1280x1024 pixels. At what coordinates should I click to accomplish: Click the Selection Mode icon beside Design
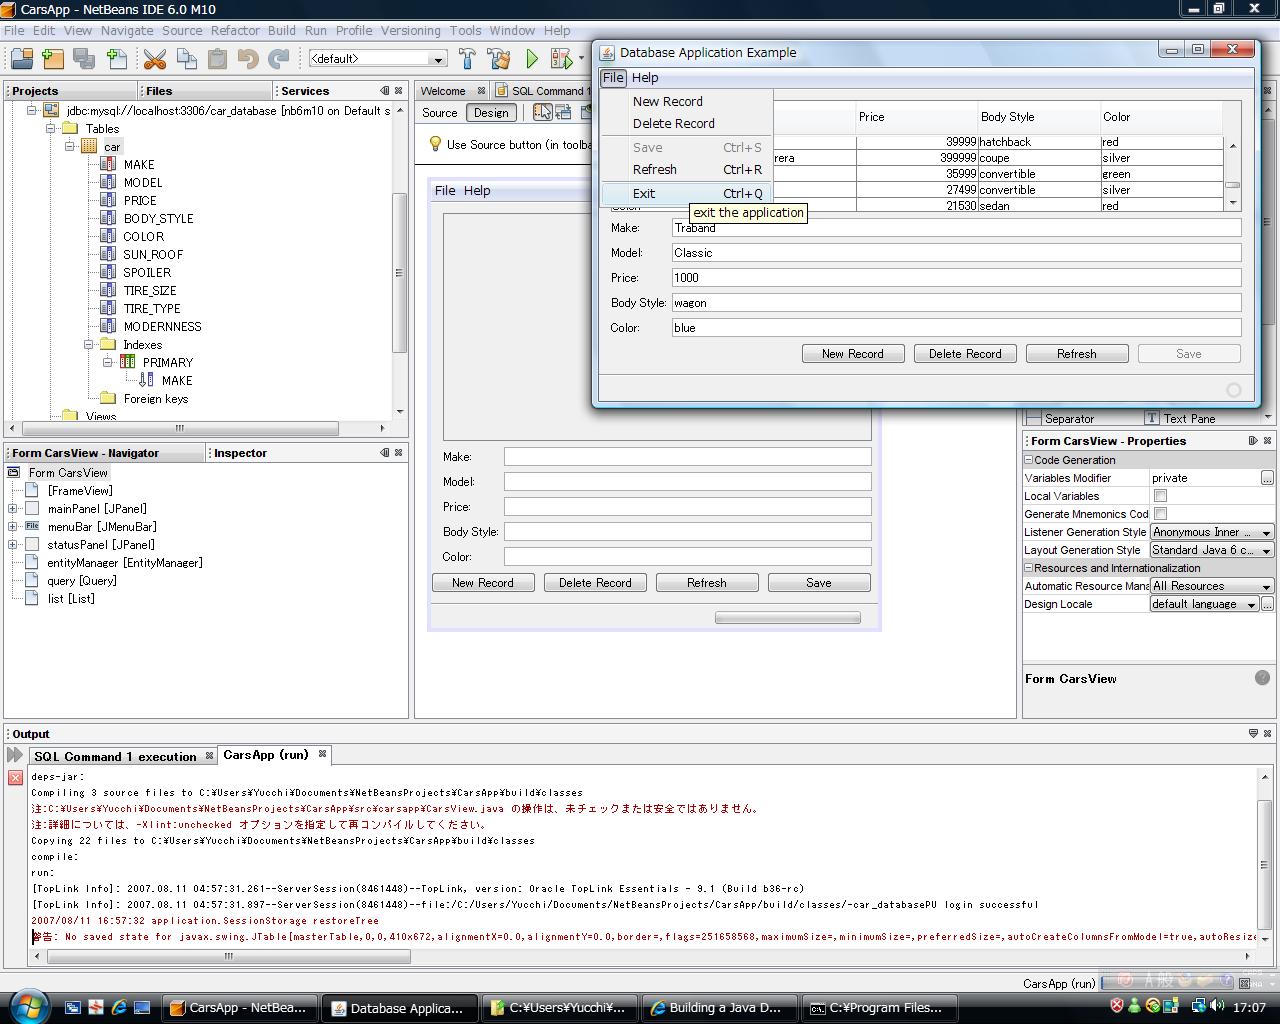pyautogui.click(x=542, y=112)
